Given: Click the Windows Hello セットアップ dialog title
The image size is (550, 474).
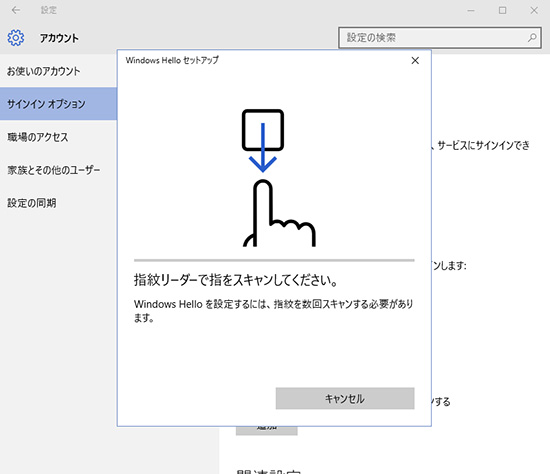Looking at the screenshot, I should click(x=172, y=60).
